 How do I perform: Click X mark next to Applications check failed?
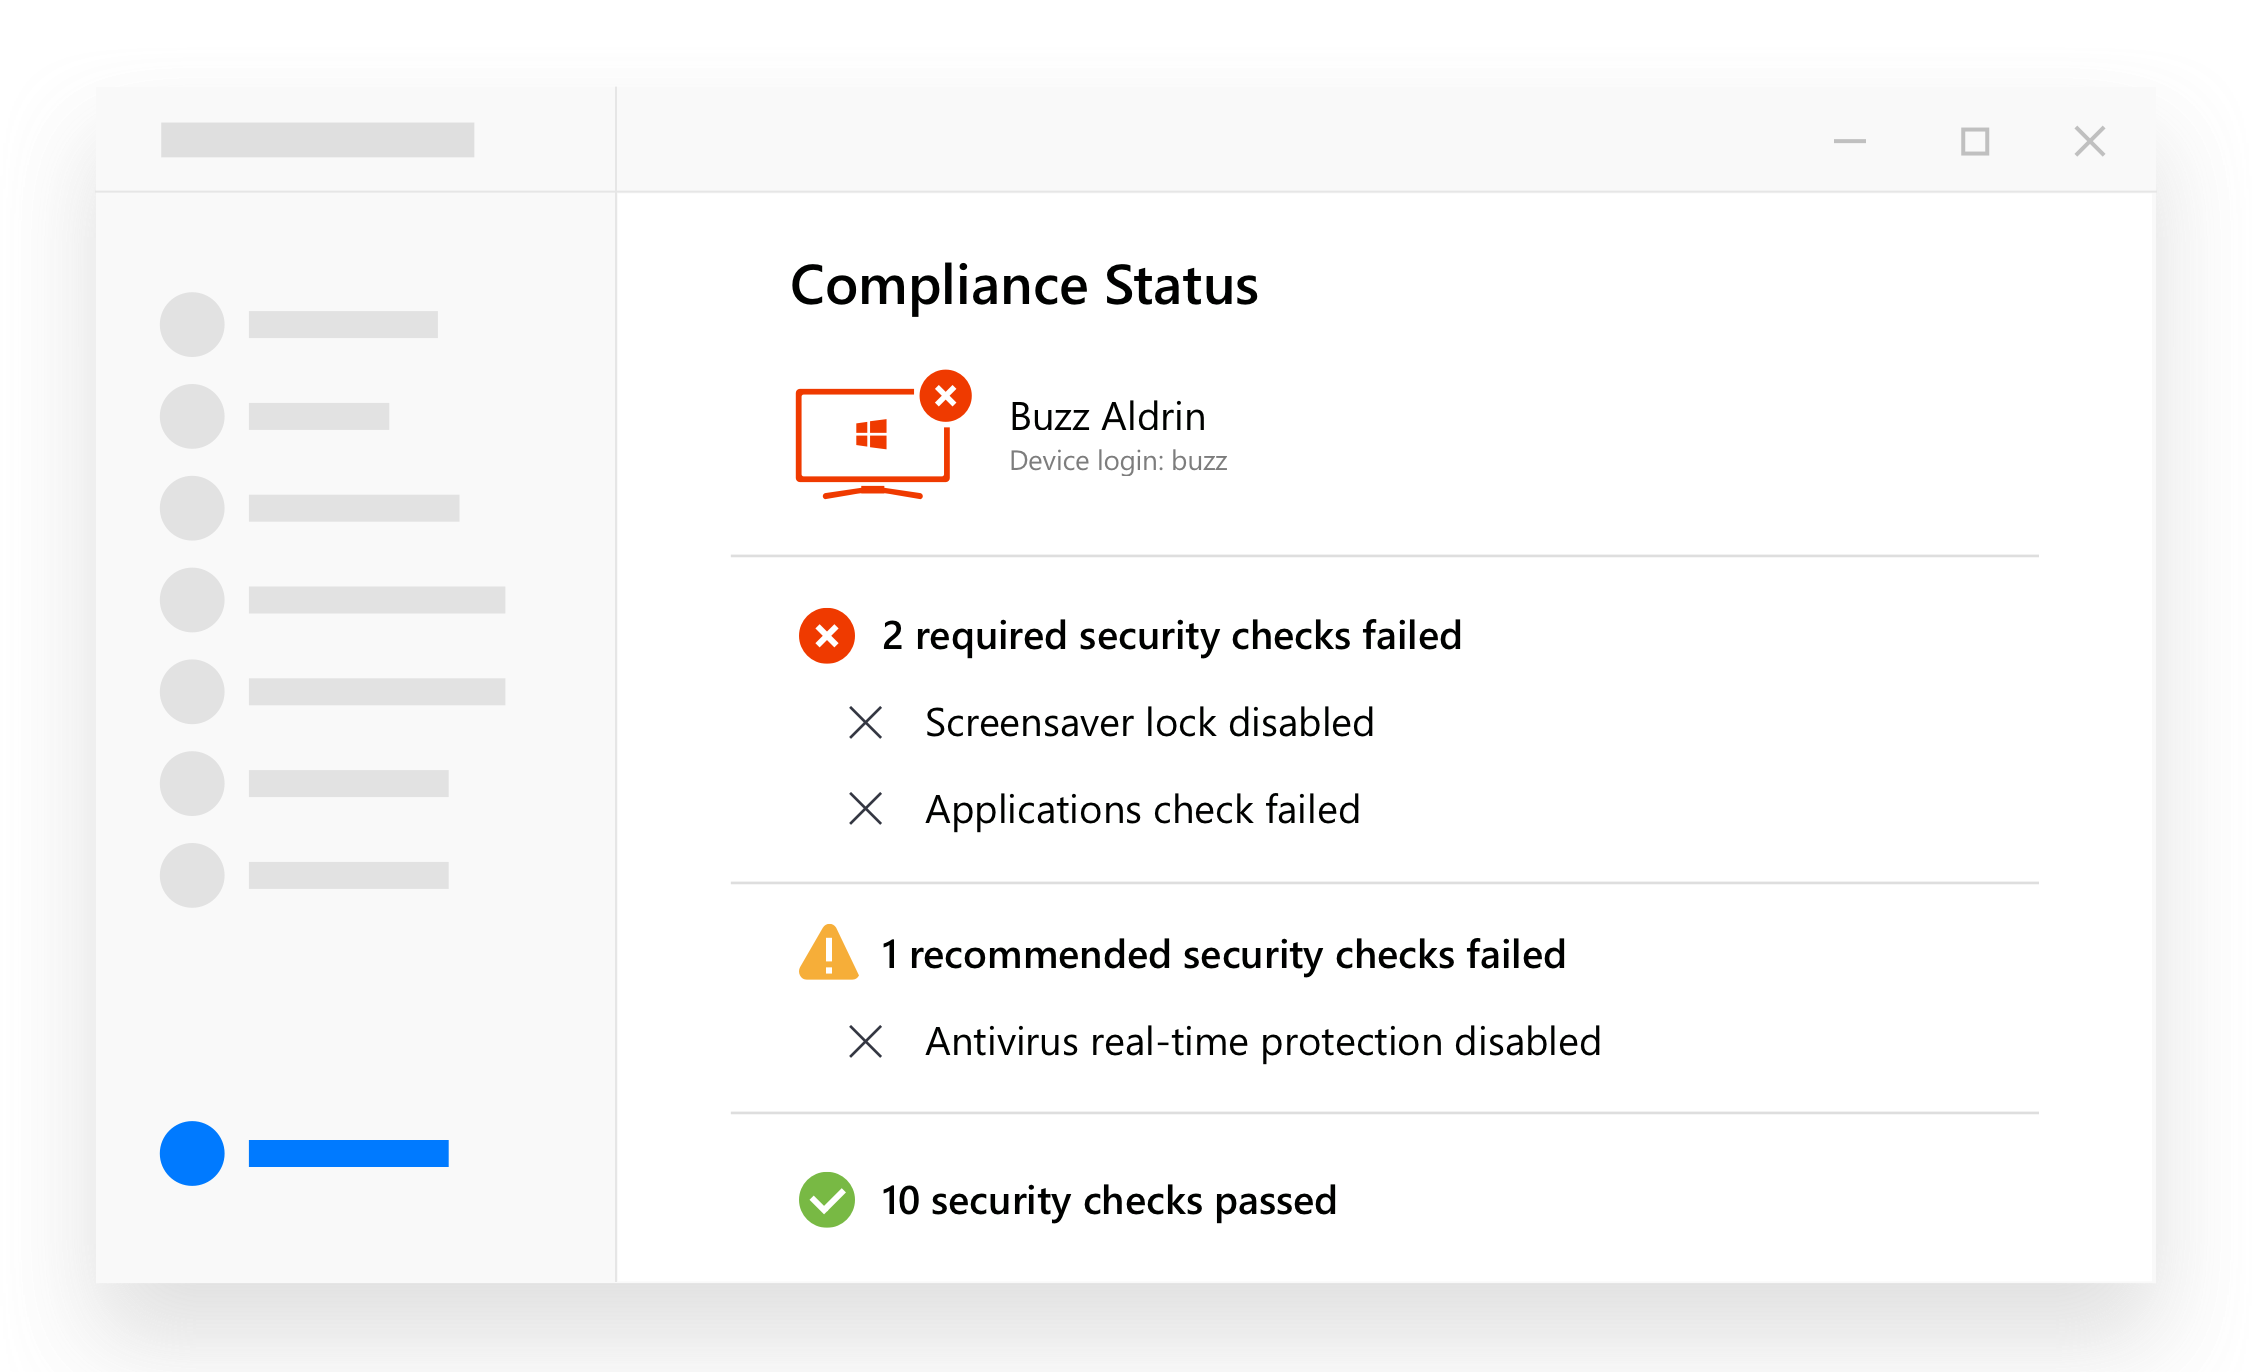(x=866, y=809)
